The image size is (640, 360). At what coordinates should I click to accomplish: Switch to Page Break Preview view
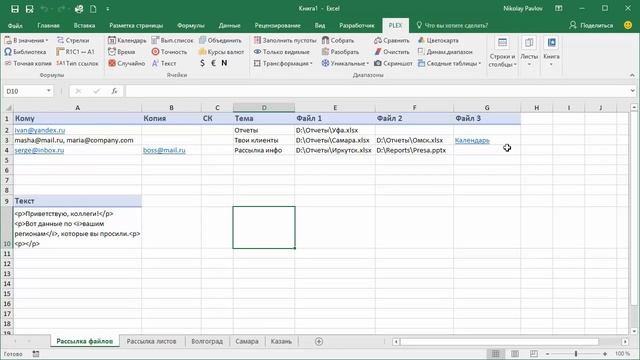click(x=533, y=353)
